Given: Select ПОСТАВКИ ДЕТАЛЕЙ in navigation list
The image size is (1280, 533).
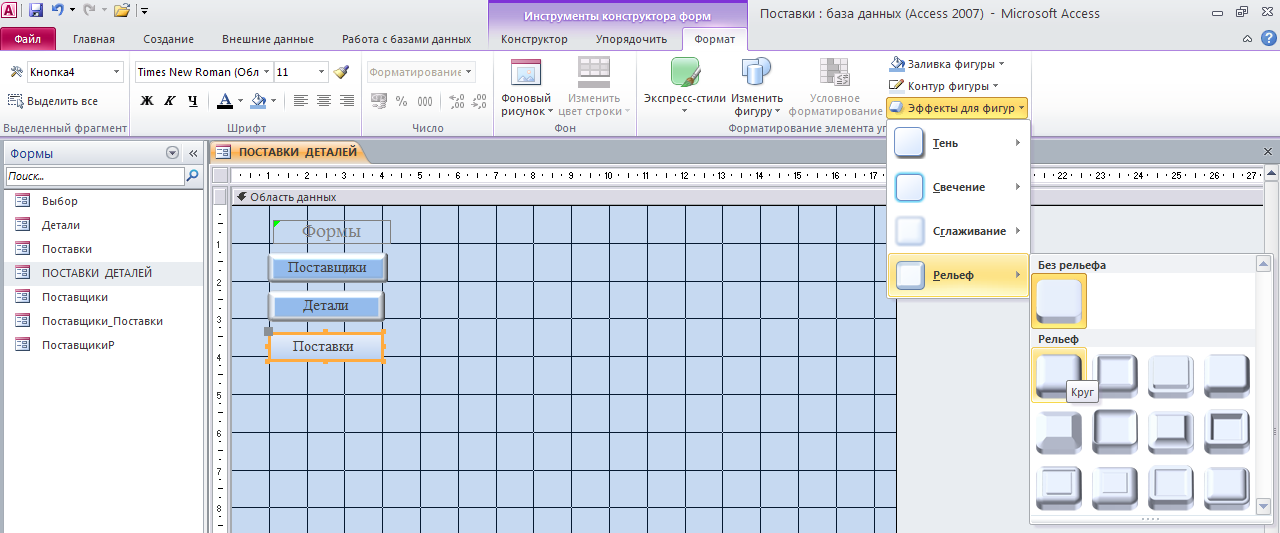Looking at the screenshot, I should click(101, 273).
